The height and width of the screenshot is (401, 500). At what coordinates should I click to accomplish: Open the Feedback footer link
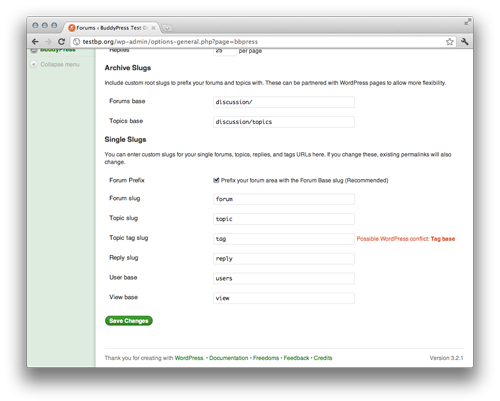click(x=296, y=358)
